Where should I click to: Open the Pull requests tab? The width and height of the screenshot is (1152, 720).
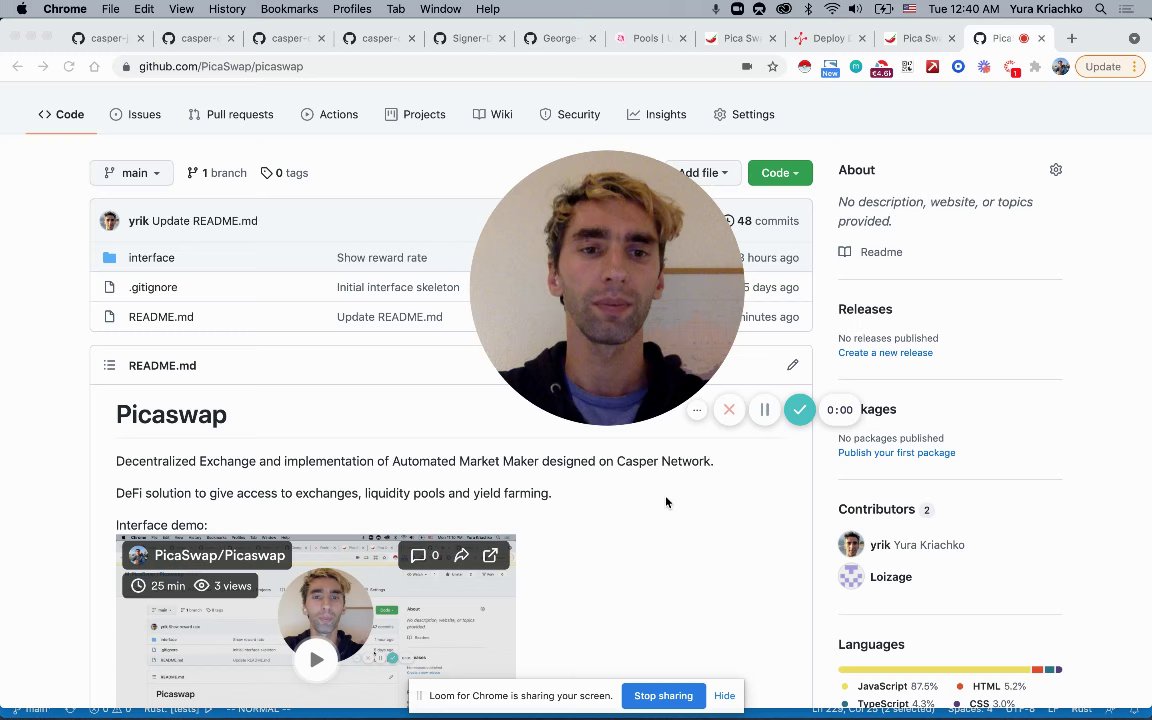coord(231,115)
